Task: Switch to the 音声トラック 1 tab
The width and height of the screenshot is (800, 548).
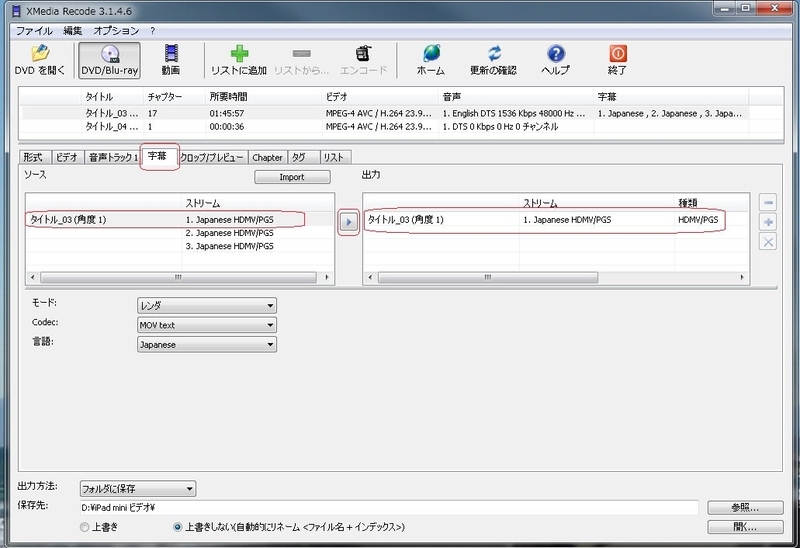Action: pos(113,157)
